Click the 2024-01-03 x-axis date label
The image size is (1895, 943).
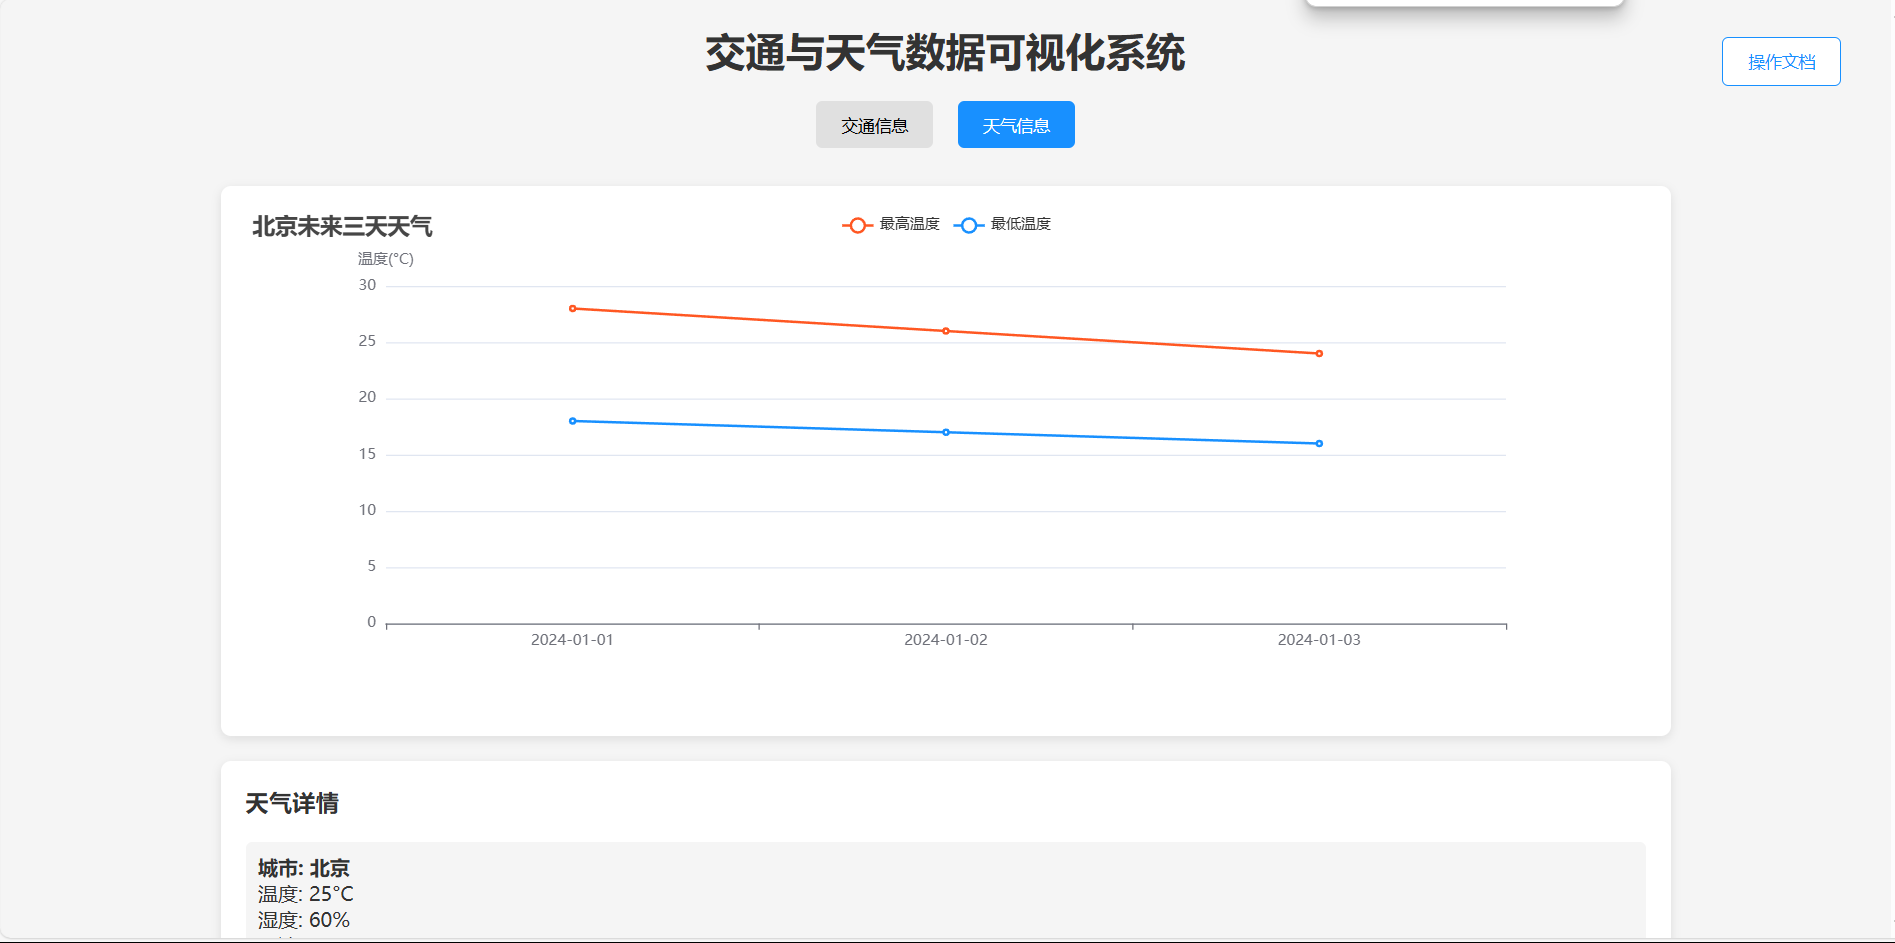(x=1319, y=640)
